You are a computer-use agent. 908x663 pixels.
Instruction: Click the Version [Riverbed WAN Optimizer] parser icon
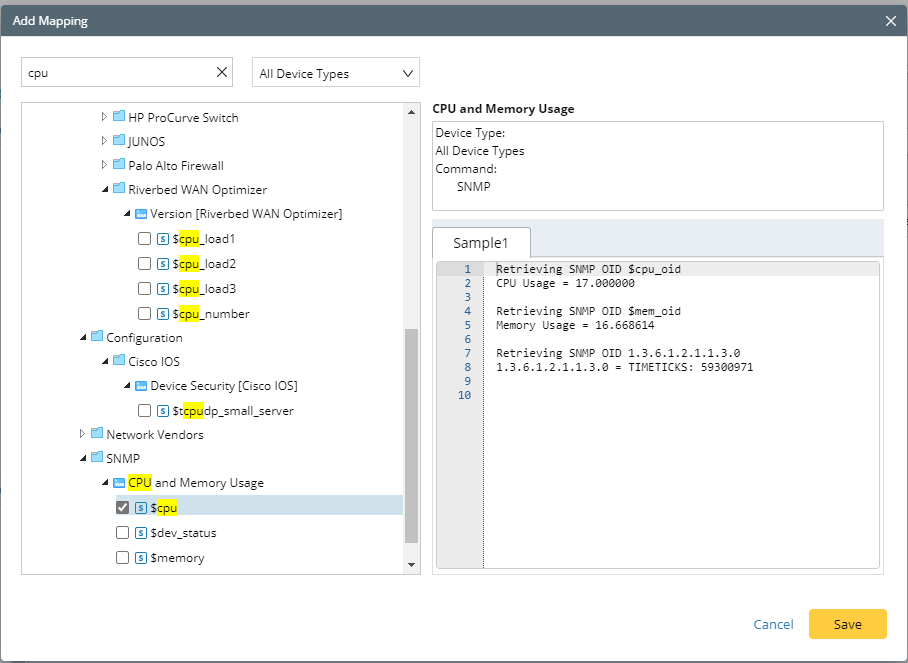[x=141, y=214]
